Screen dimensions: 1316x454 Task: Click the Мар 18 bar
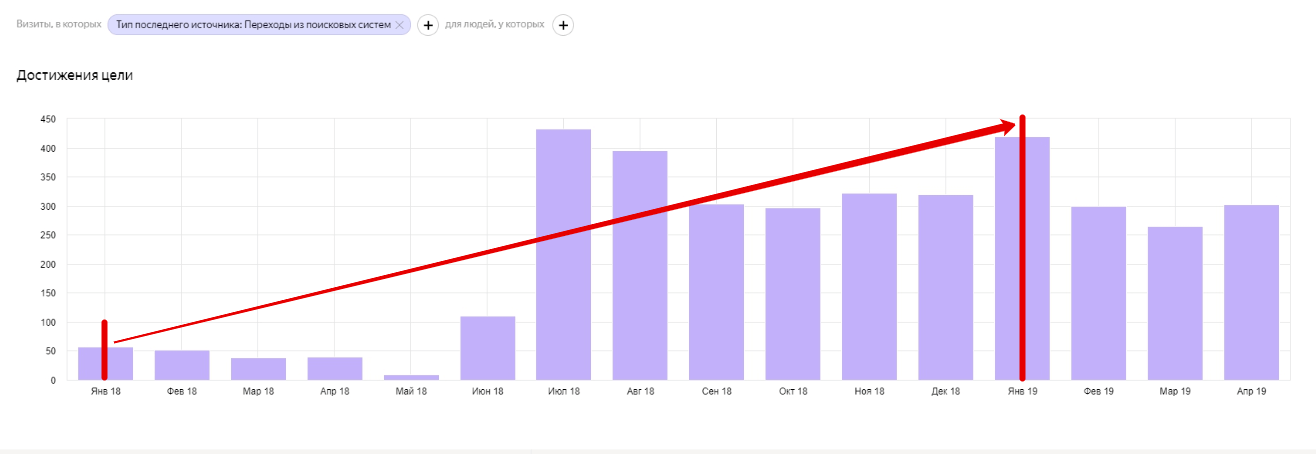tap(258, 369)
